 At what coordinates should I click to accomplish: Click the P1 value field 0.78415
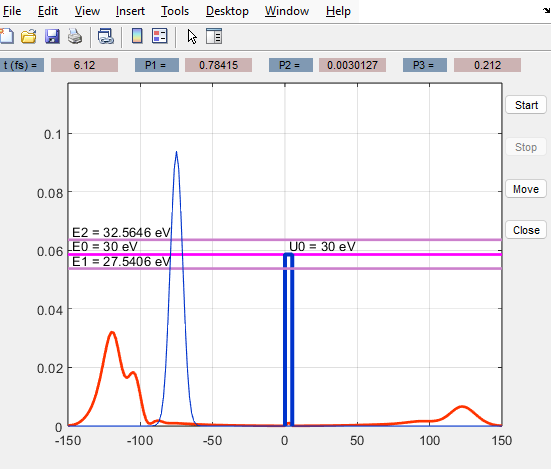(x=218, y=65)
